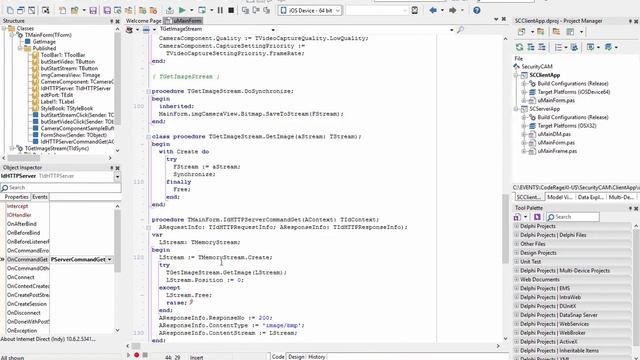Open the Model View tab in Project Manager
The width and height of the screenshot is (640, 360).
pyautogui.click(x=560, y=197)
